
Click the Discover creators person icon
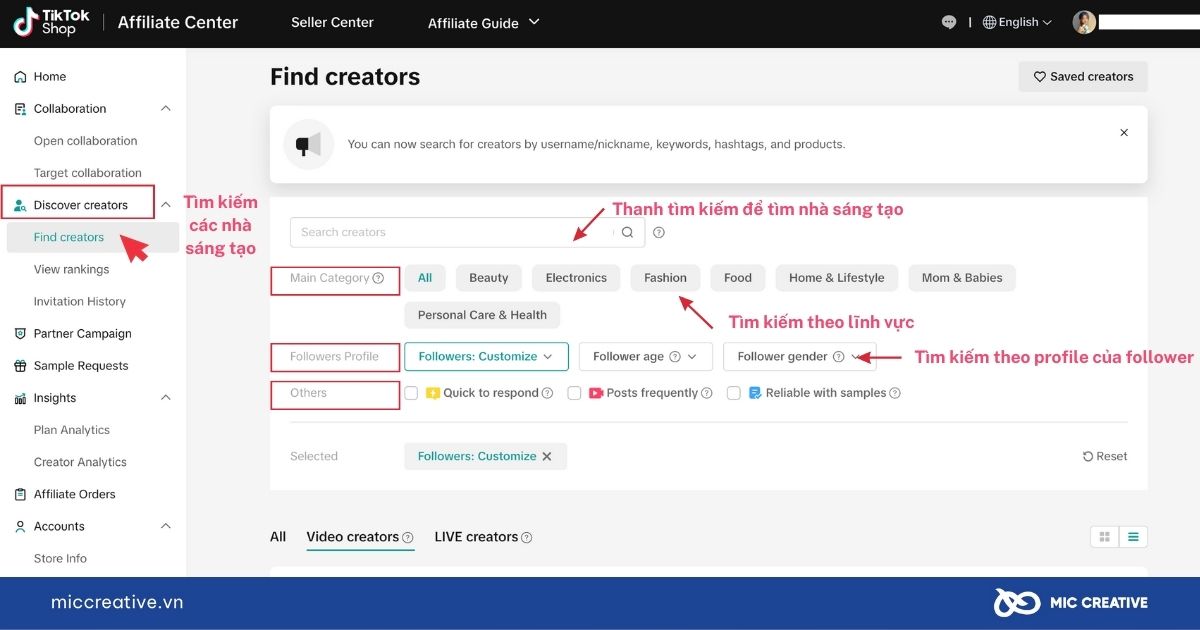pos(20,205)
